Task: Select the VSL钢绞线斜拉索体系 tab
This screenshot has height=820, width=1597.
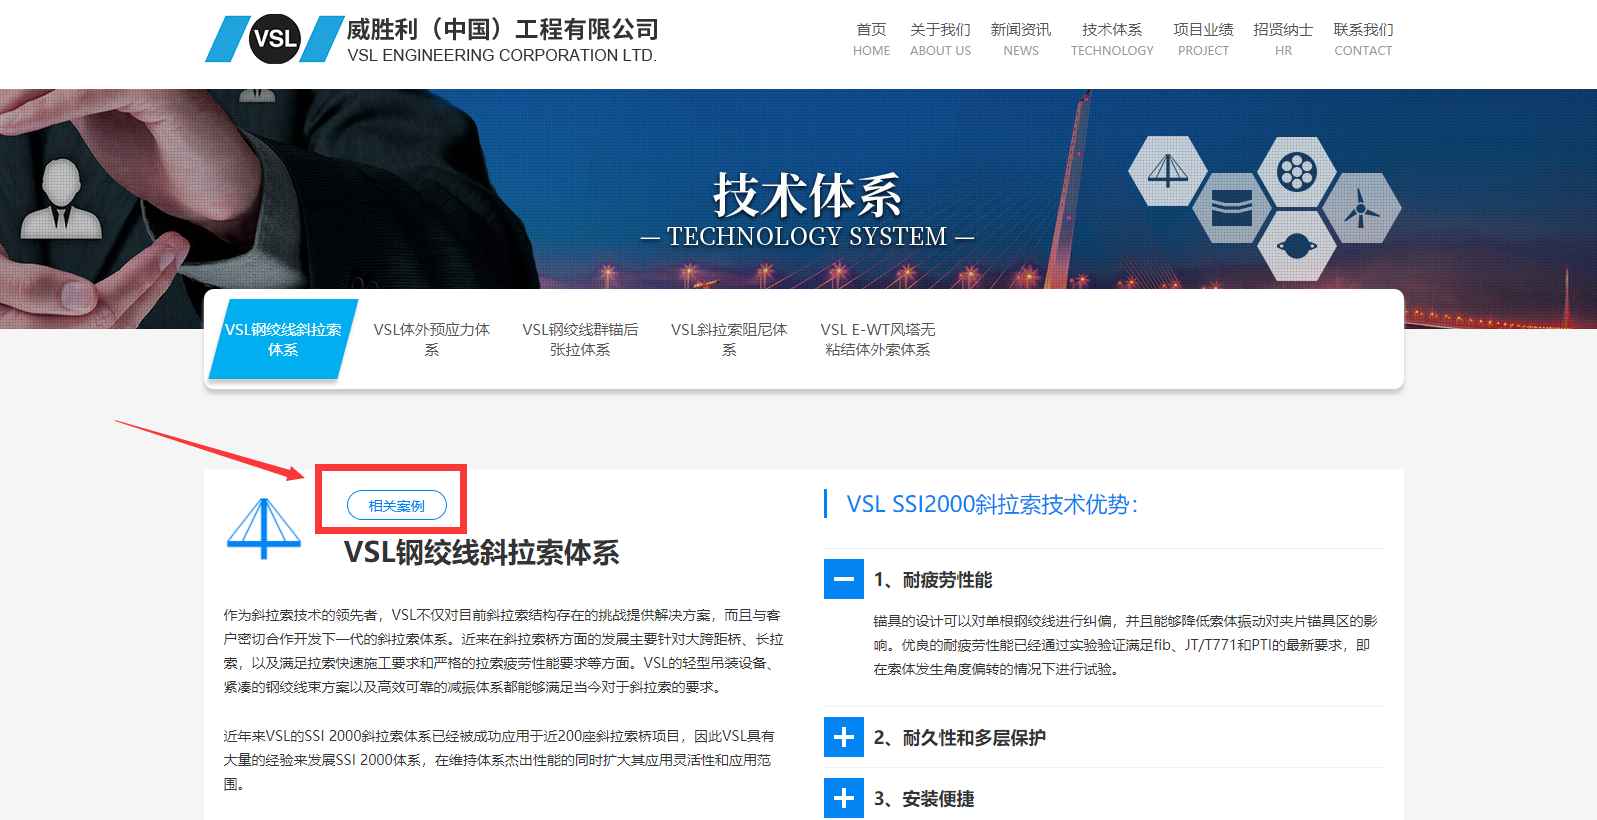Action: [x=283, y=339]
